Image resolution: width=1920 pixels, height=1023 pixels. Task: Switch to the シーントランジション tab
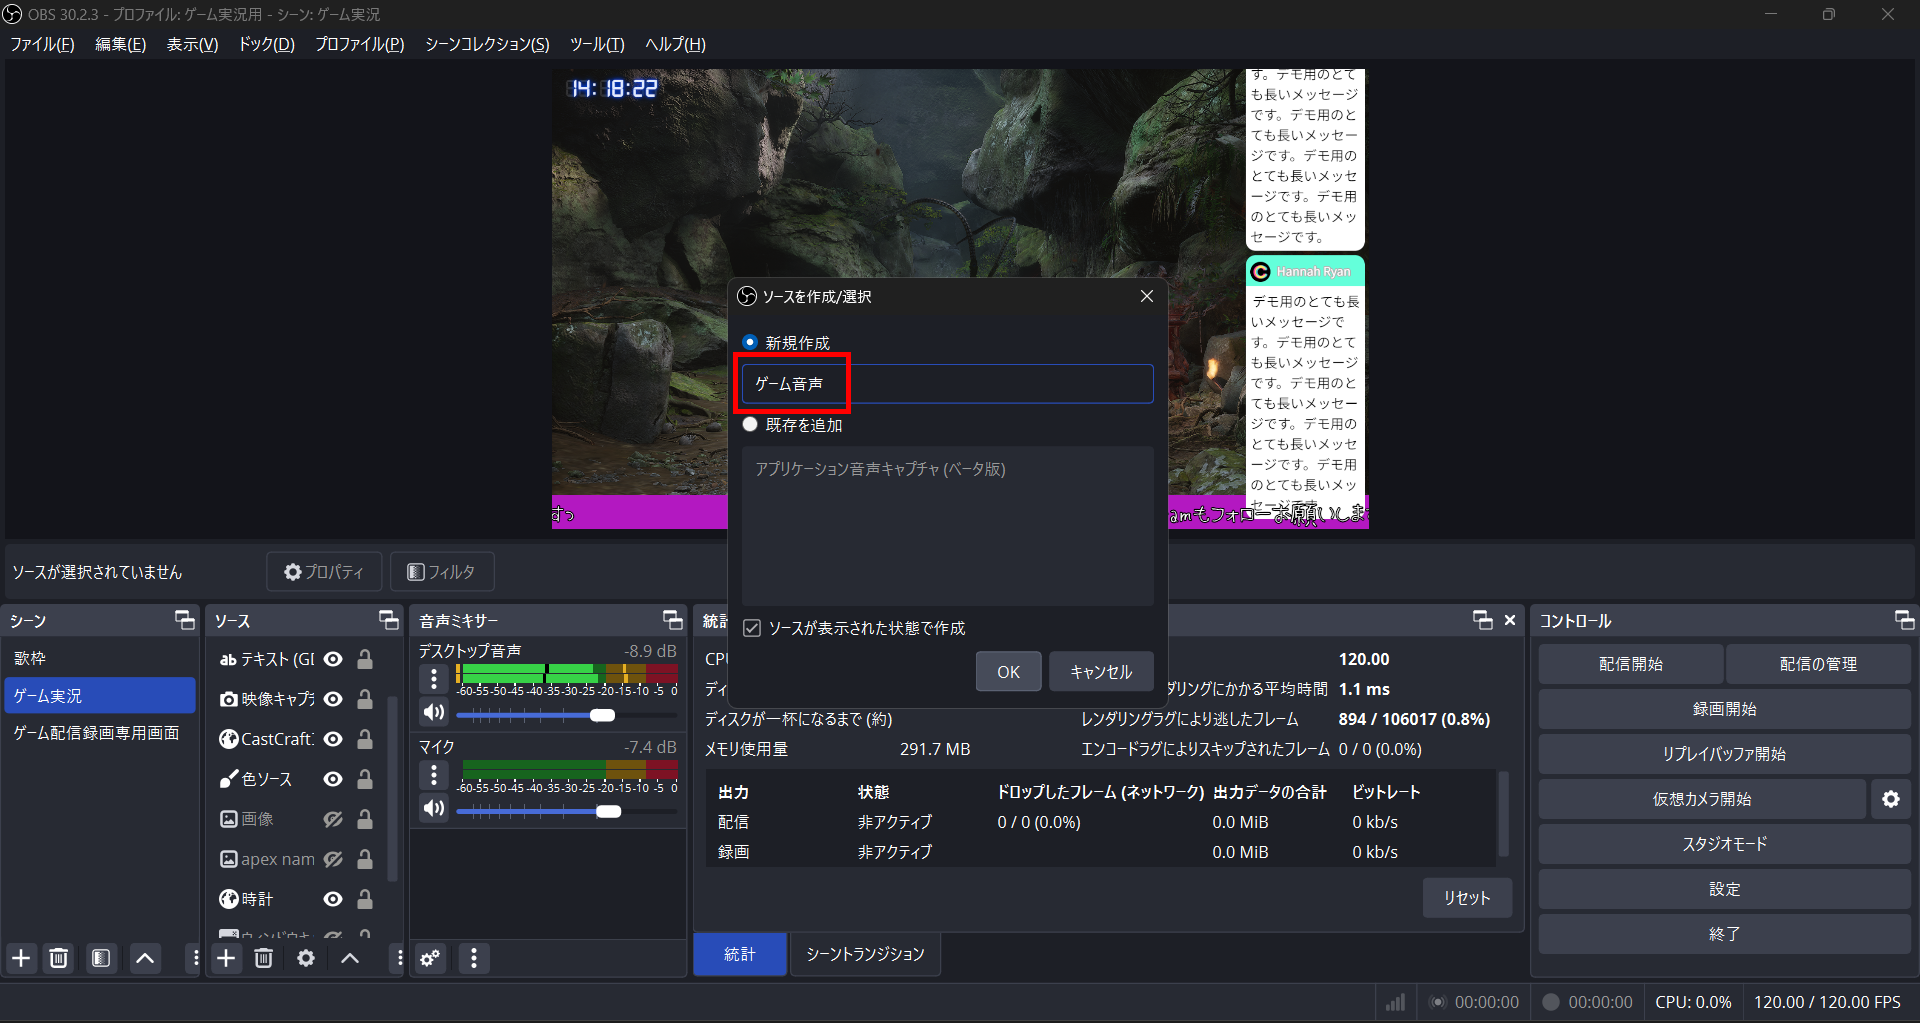point(864,954)
